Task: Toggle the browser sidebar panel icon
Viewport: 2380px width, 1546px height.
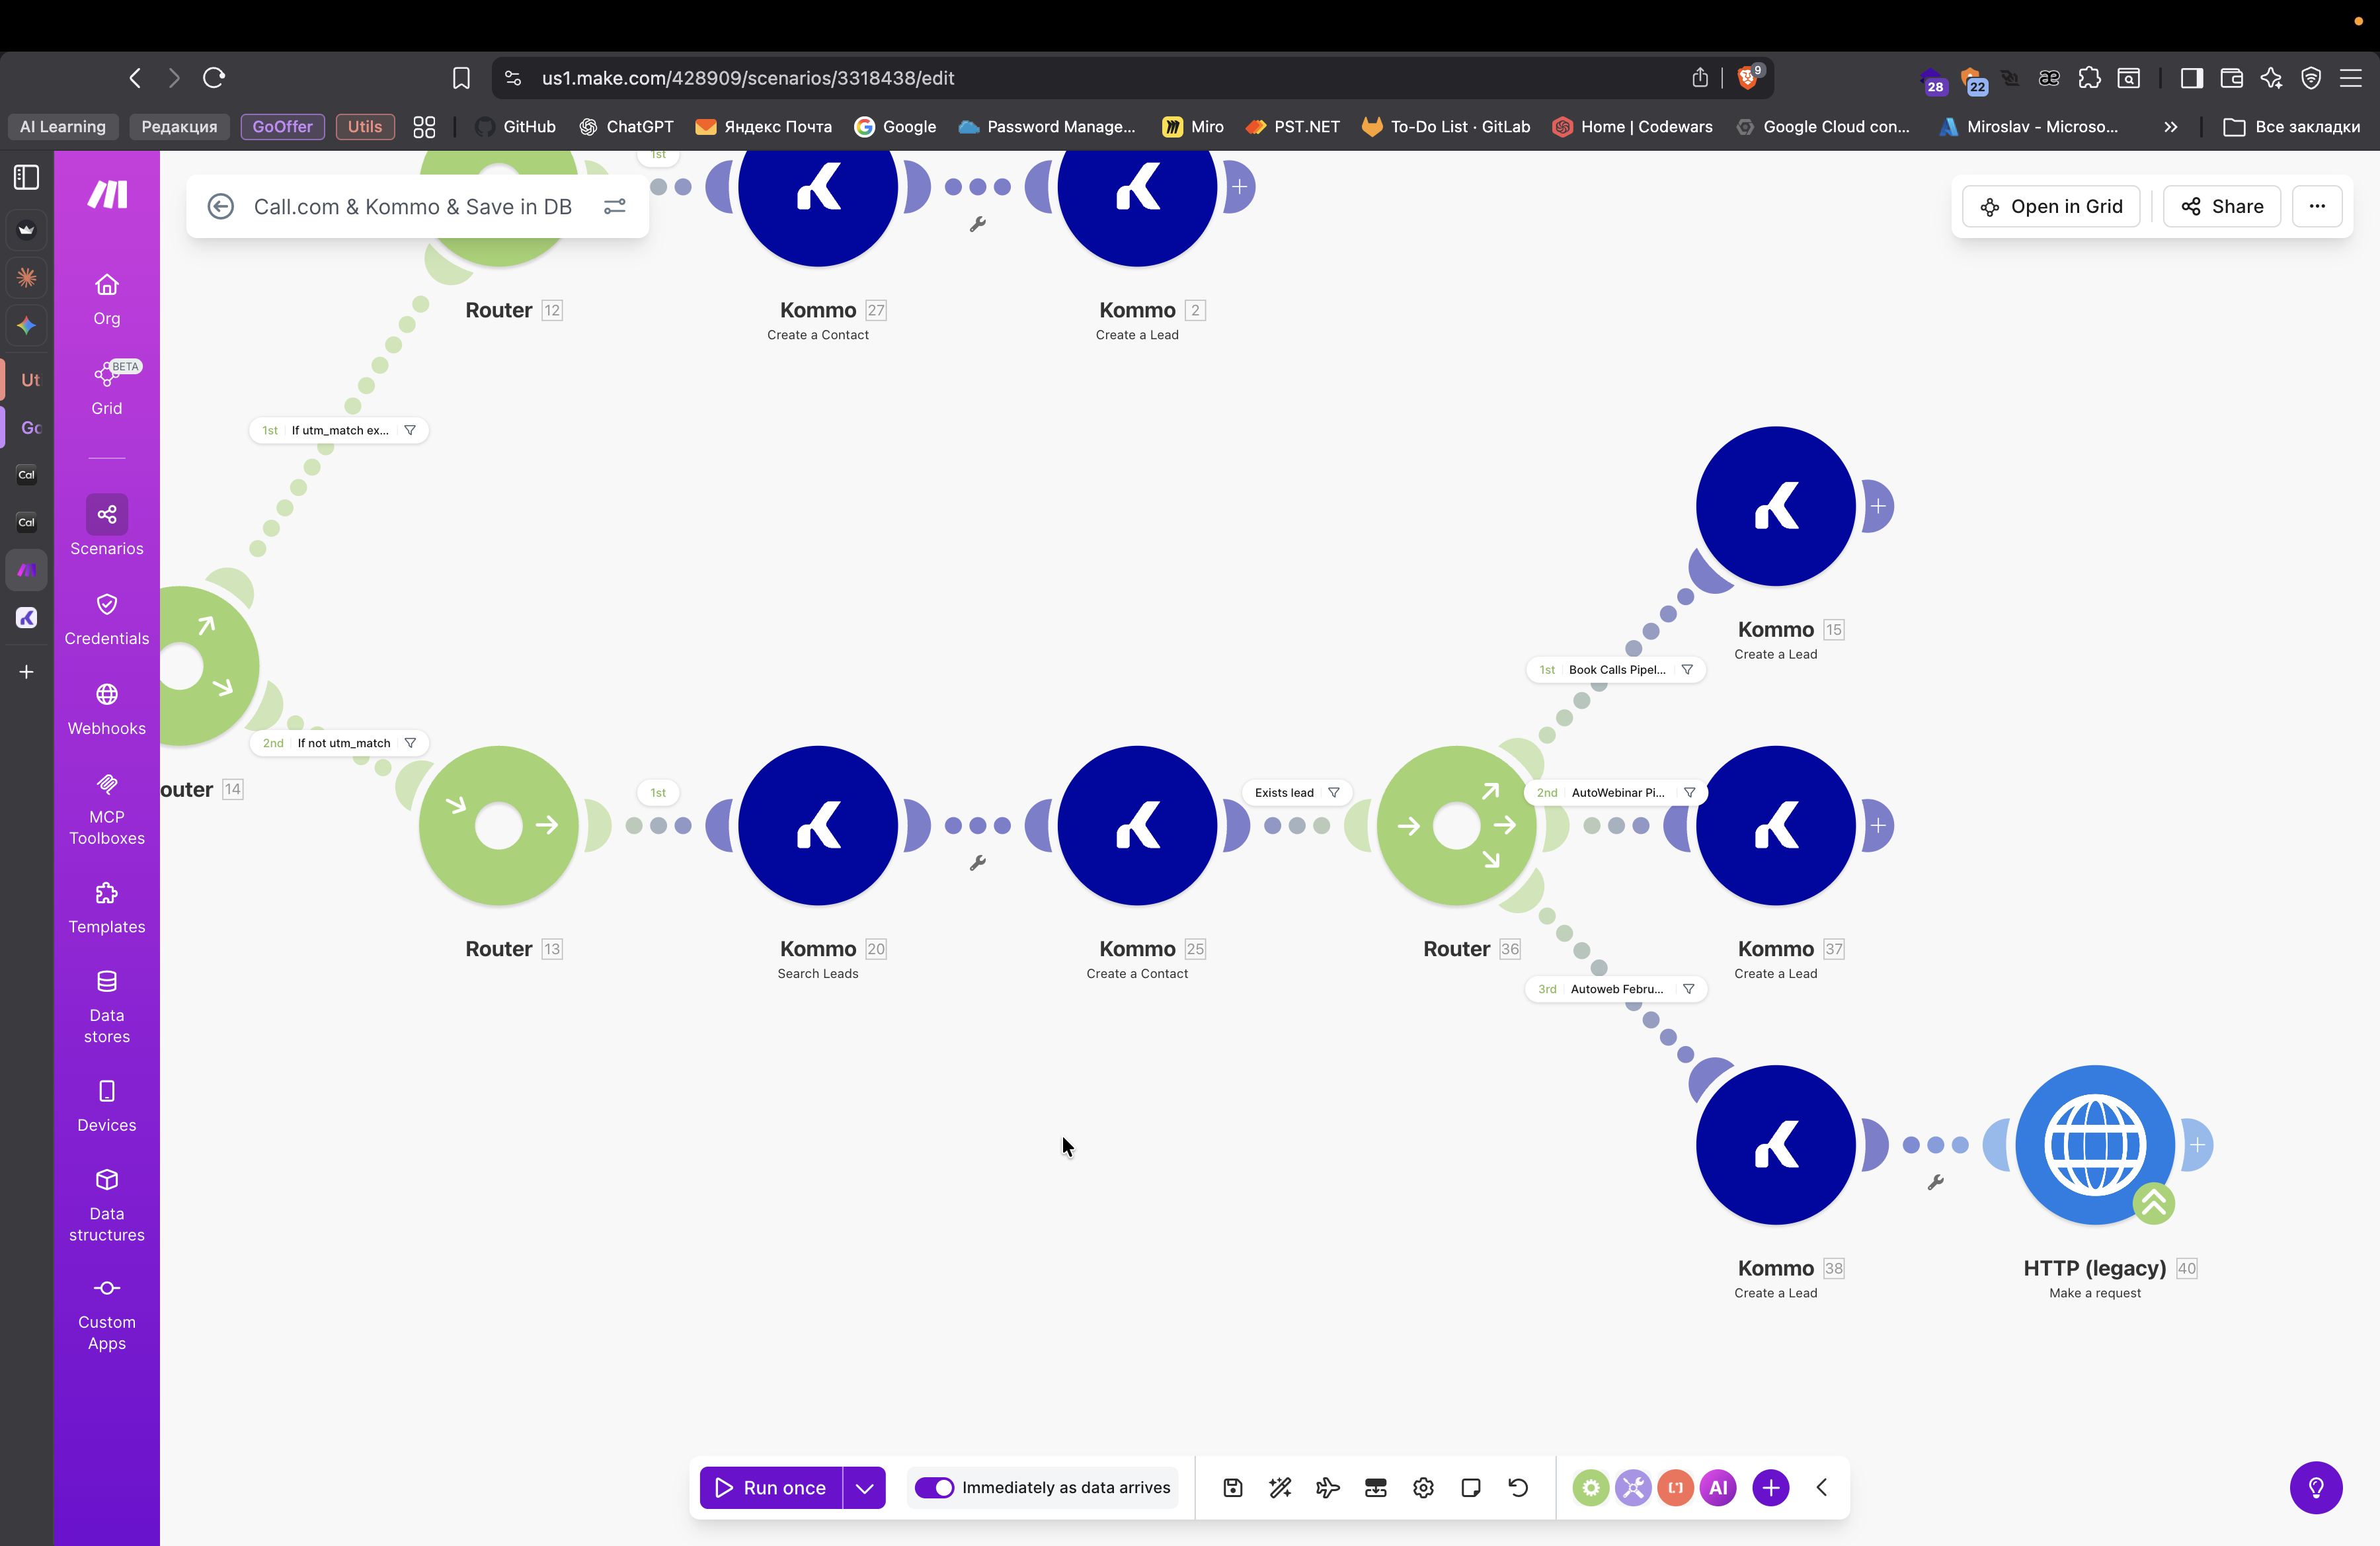Action: (2191, 78)
